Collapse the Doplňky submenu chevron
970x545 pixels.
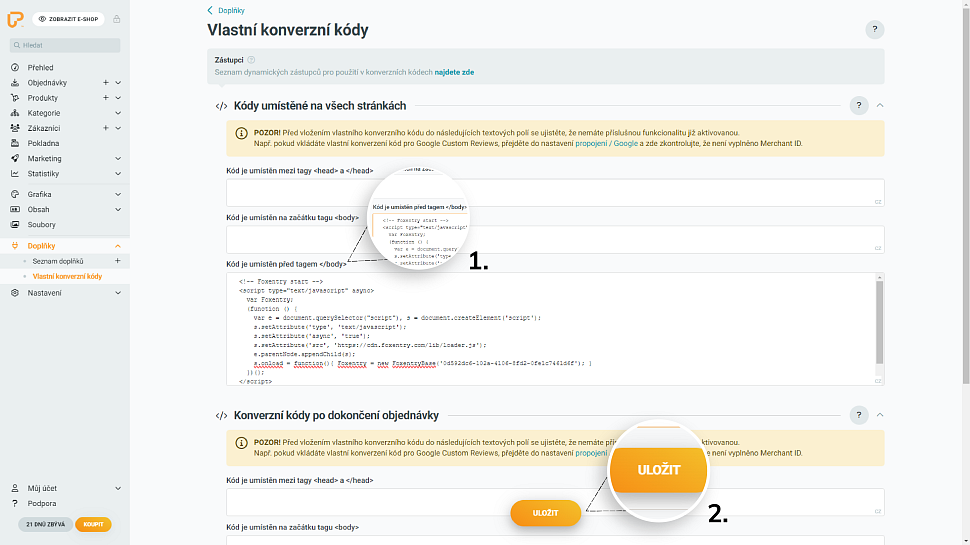(118, 246)
